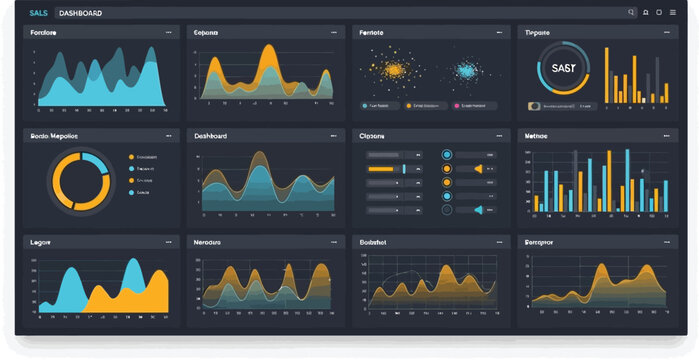This screenshot has width=699, height=360.
Task: Click the 'Dashboard' panel title
Action: (210, 136)
